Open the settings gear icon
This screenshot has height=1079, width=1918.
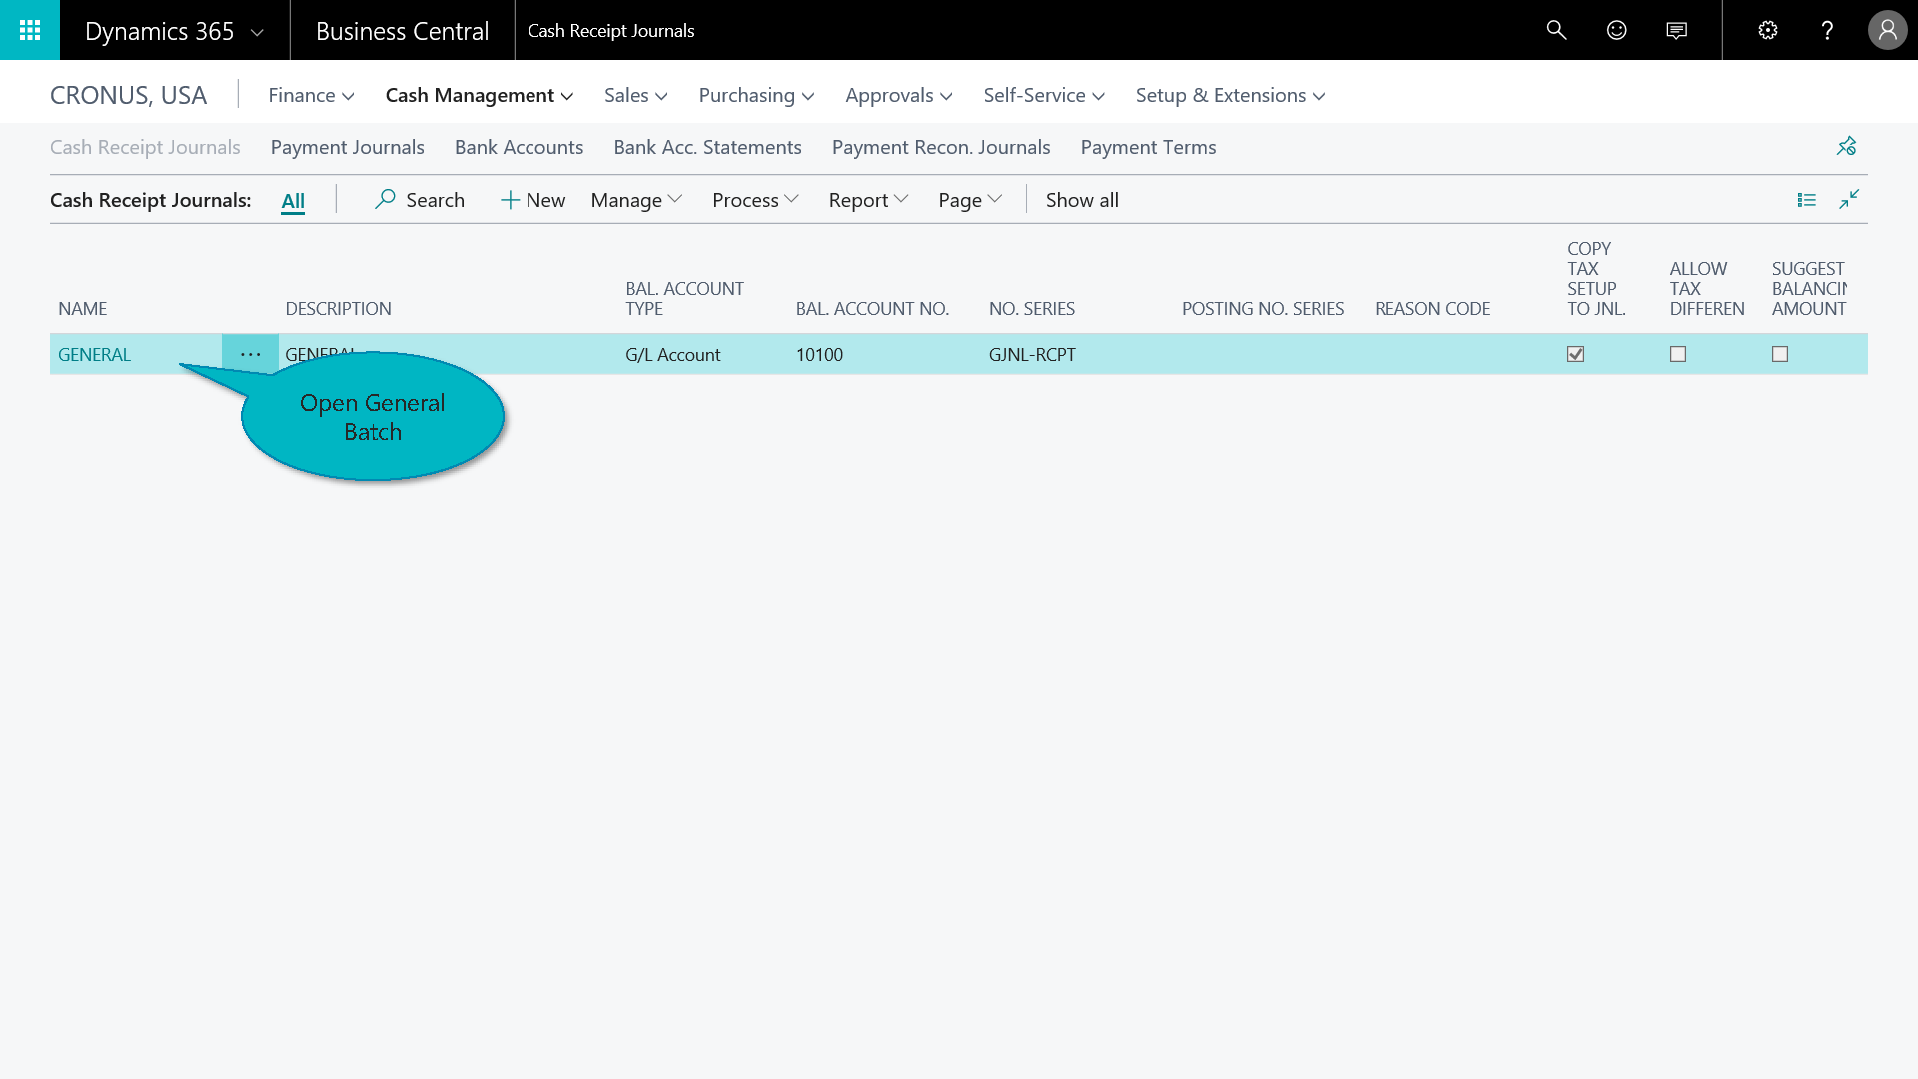[1767, 30]
